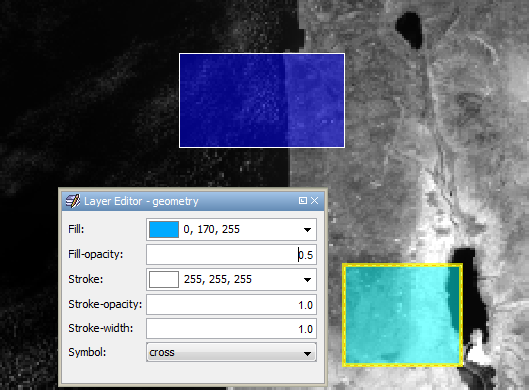The height and width of the screenshot is (390, 529).
Task: Click the Stroke value text 255, 255, 255
Action: pyautogui.click(x=218, y=279)
